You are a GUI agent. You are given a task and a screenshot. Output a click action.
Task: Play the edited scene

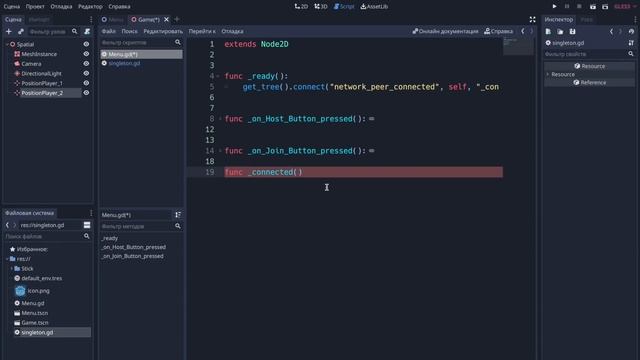(593, 7)
